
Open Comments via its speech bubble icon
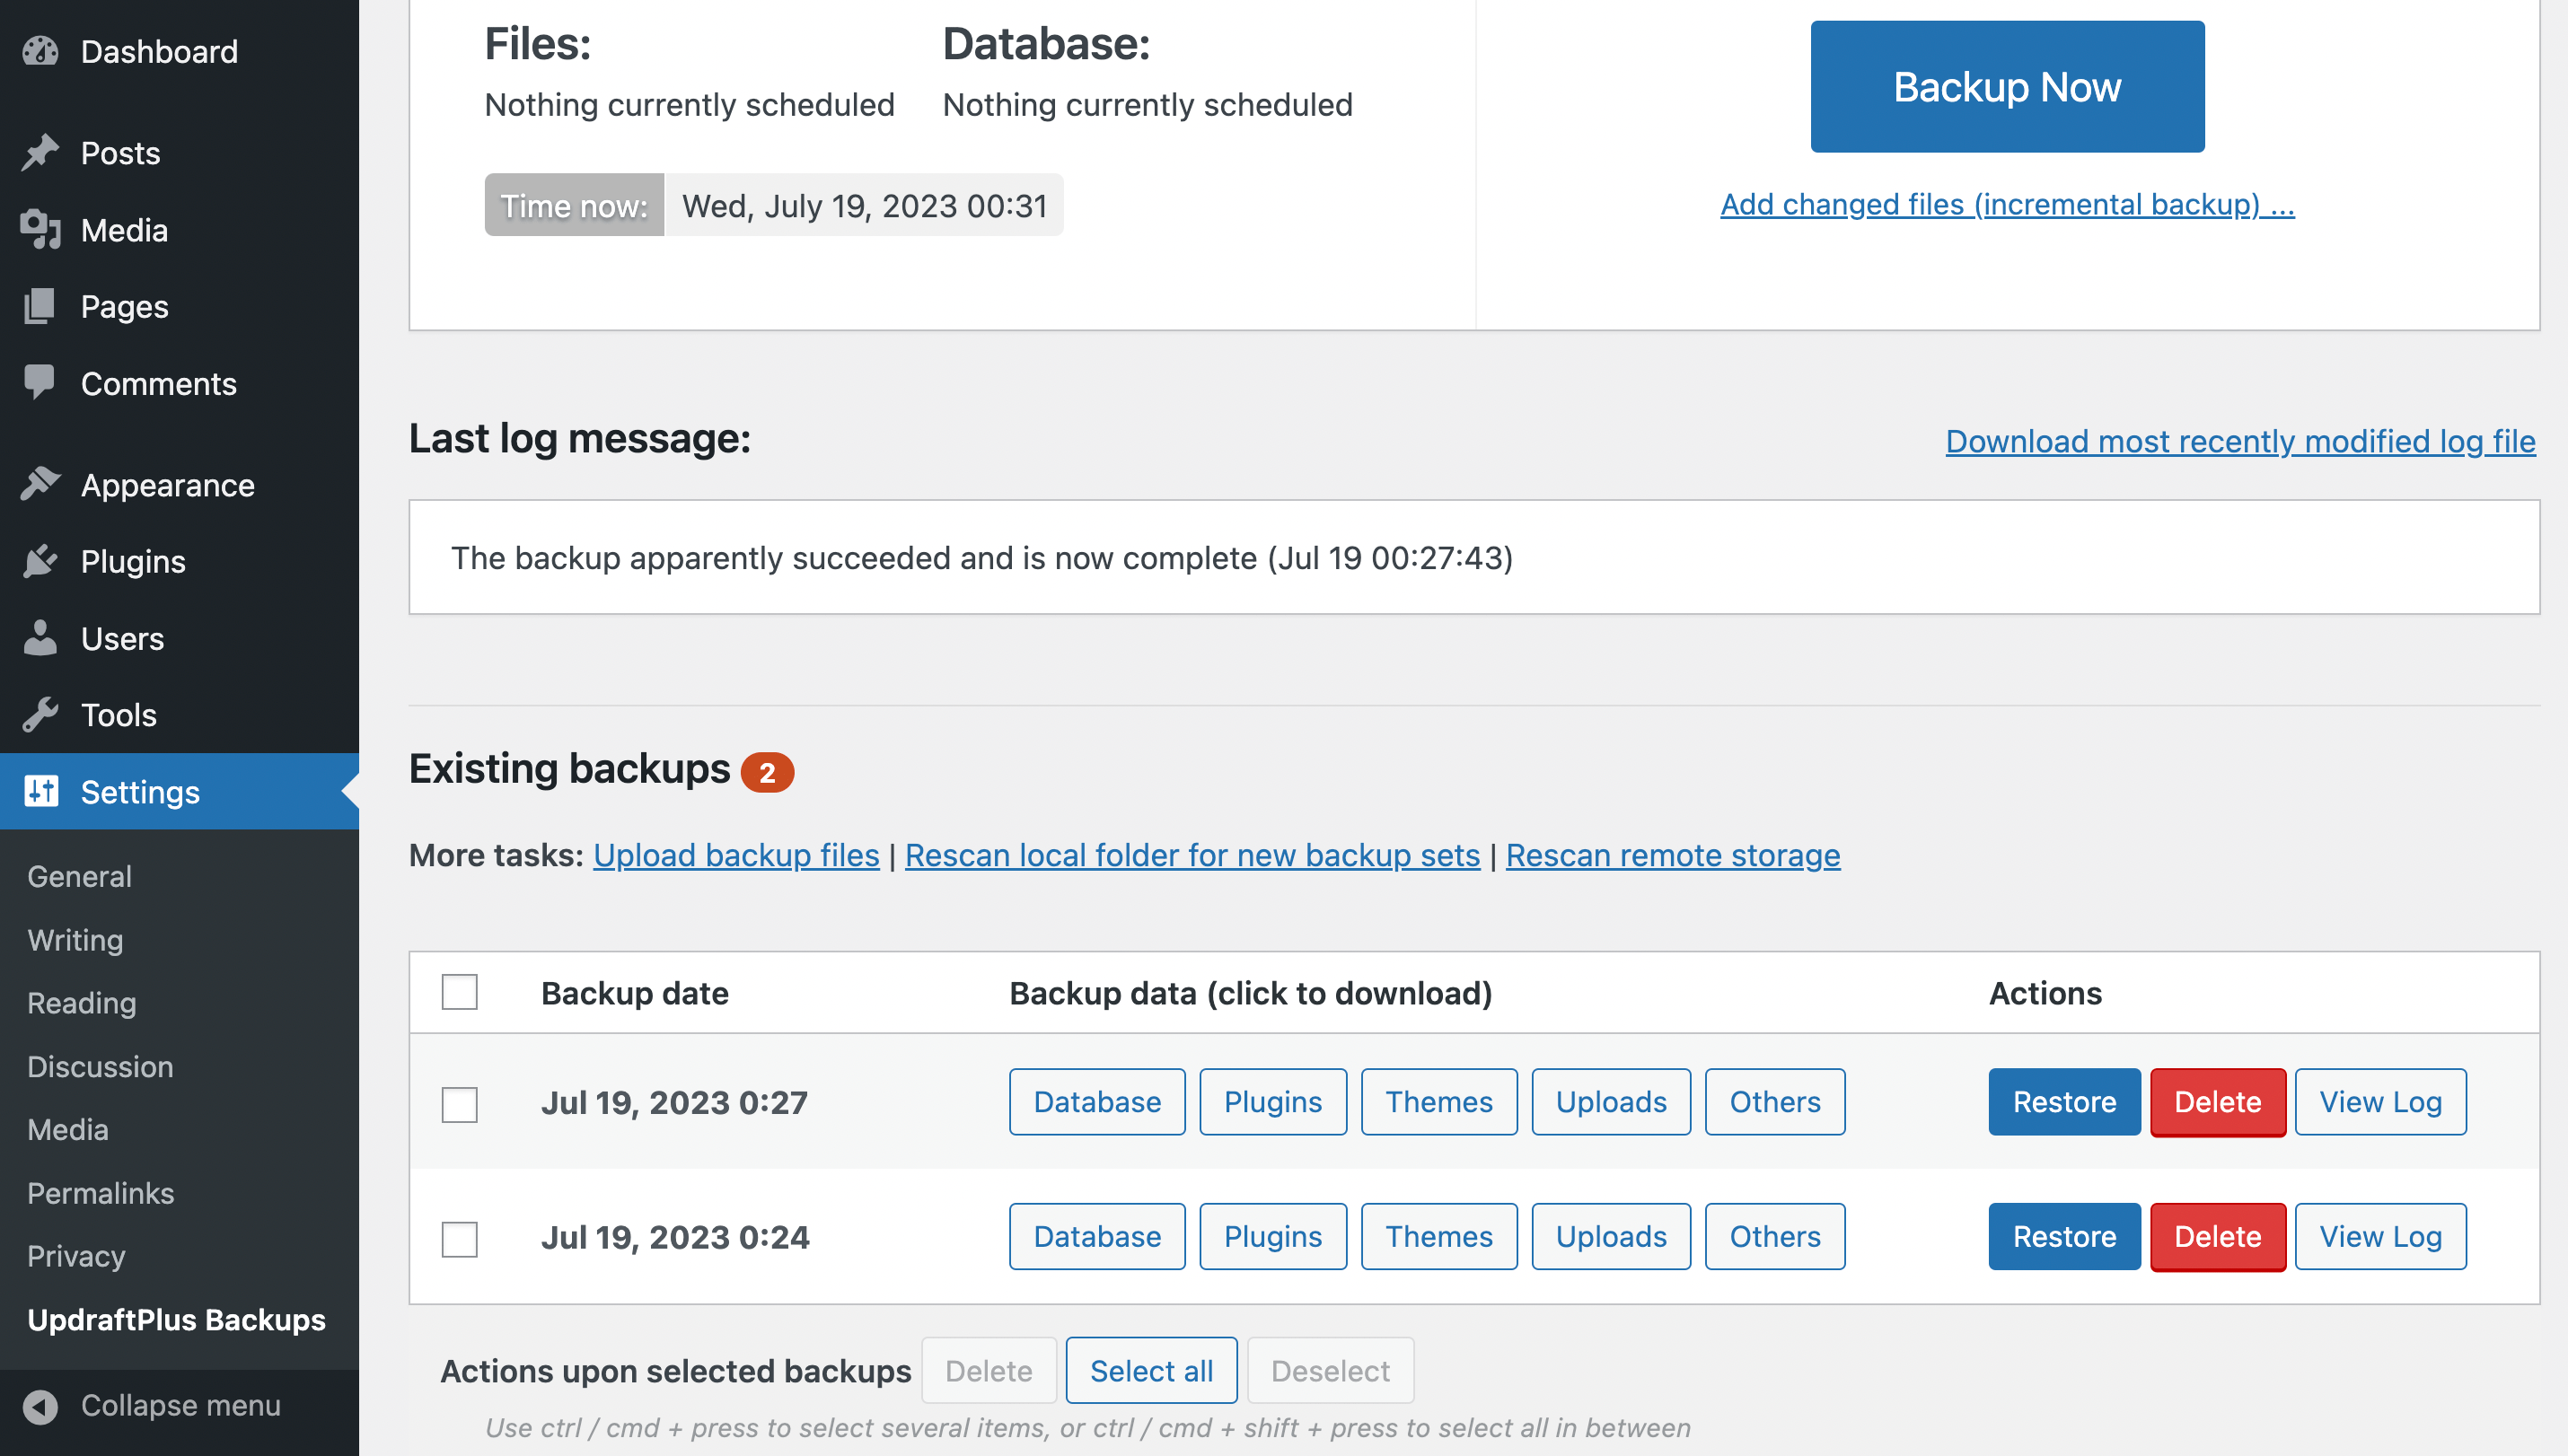tap(41, 383)
